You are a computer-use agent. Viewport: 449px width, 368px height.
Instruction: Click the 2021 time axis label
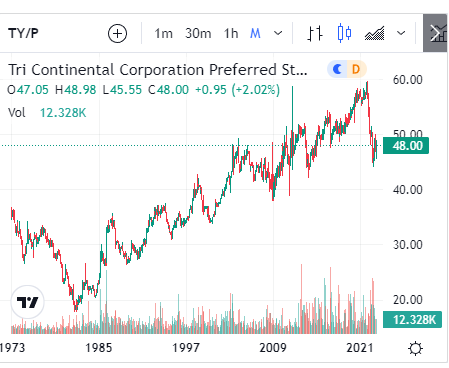tap(360, 348)
